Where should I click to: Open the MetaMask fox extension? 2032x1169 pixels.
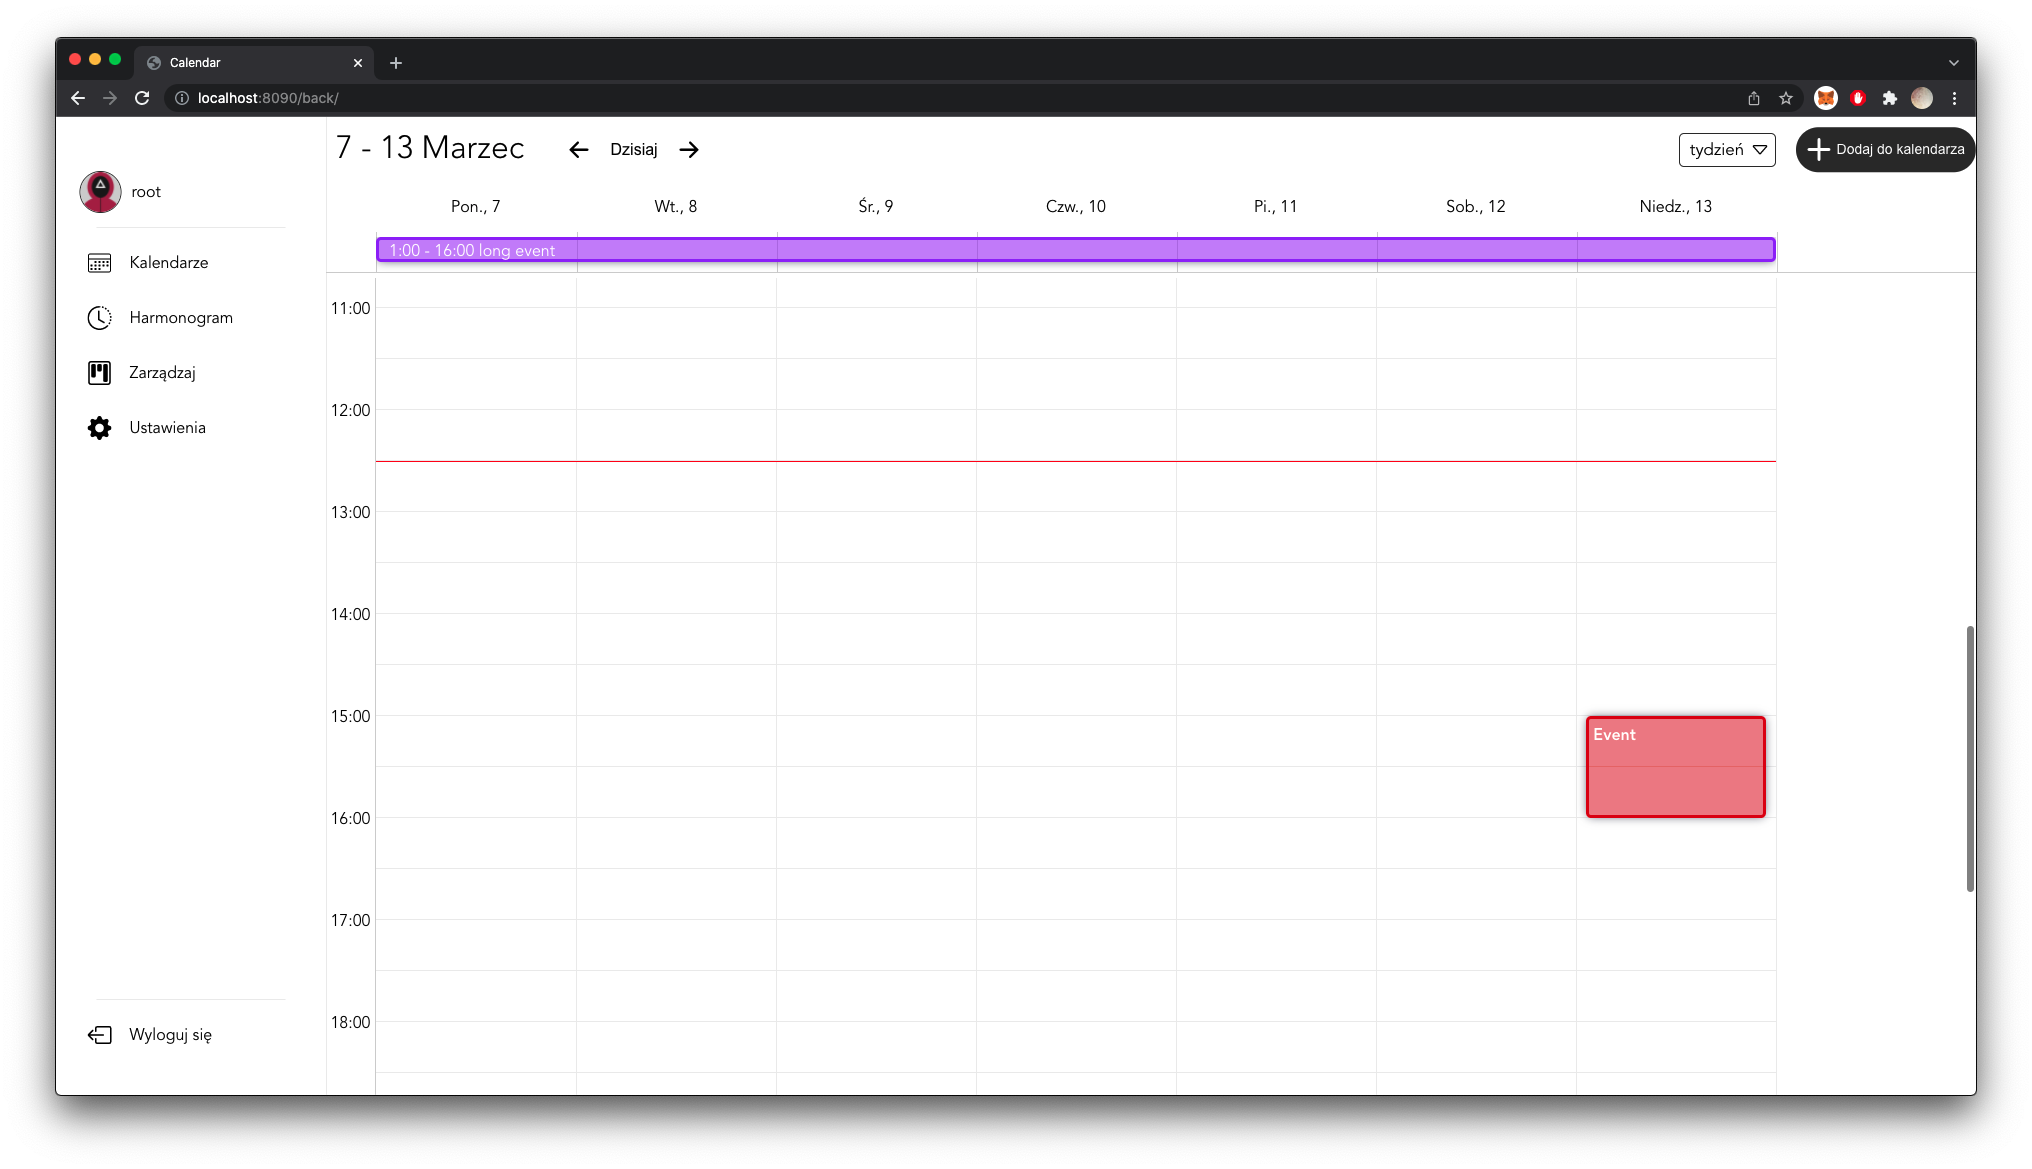pyautogui.click(x=1826, y=98)
